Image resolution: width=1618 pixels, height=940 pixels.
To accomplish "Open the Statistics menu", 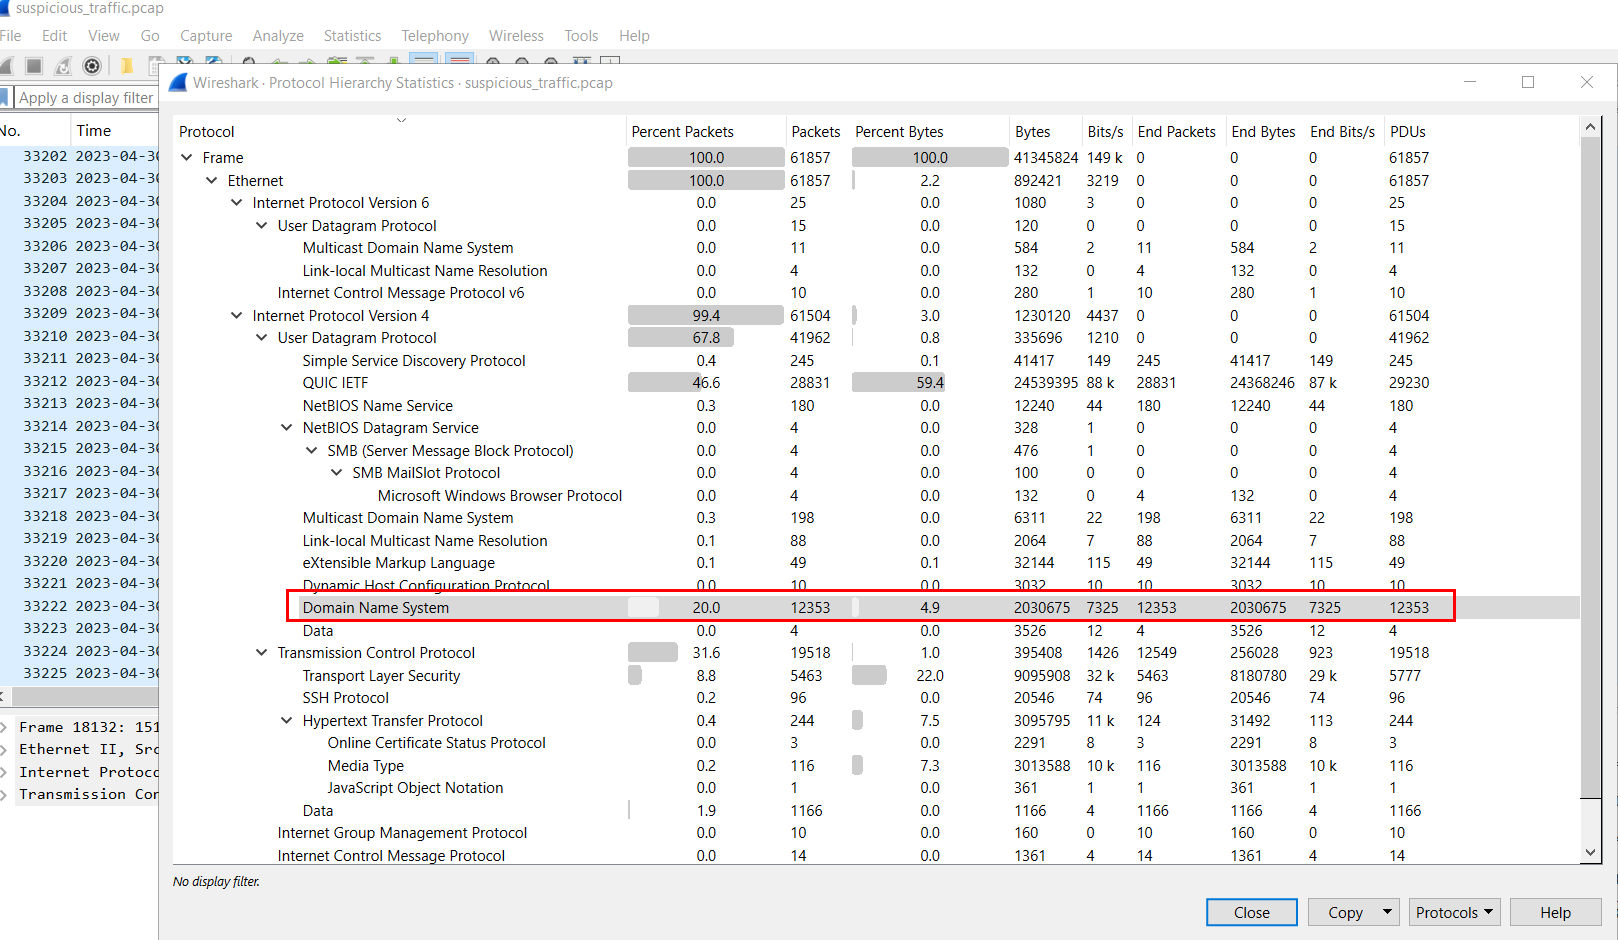I will (352, 36).
